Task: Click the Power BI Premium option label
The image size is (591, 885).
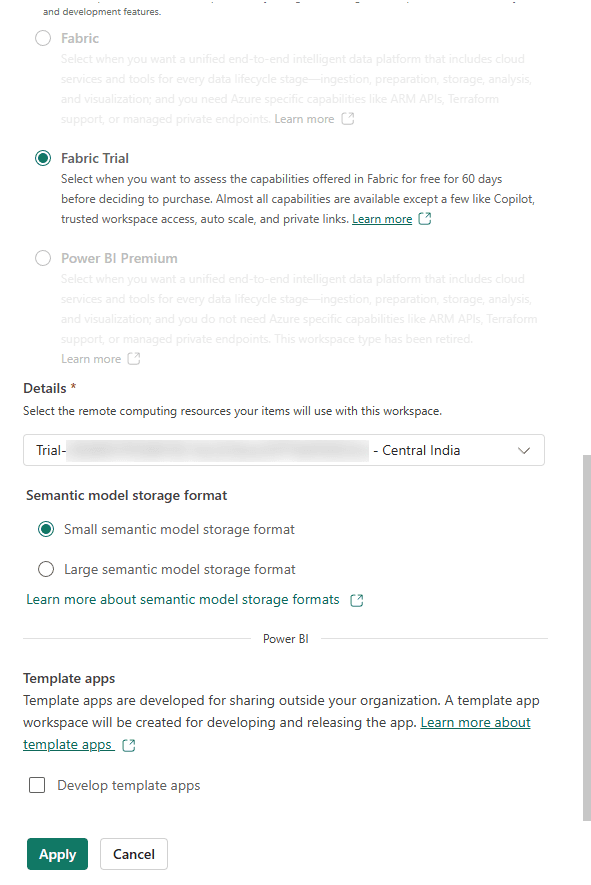Action: pyautogui.click(x=119, y=259)
